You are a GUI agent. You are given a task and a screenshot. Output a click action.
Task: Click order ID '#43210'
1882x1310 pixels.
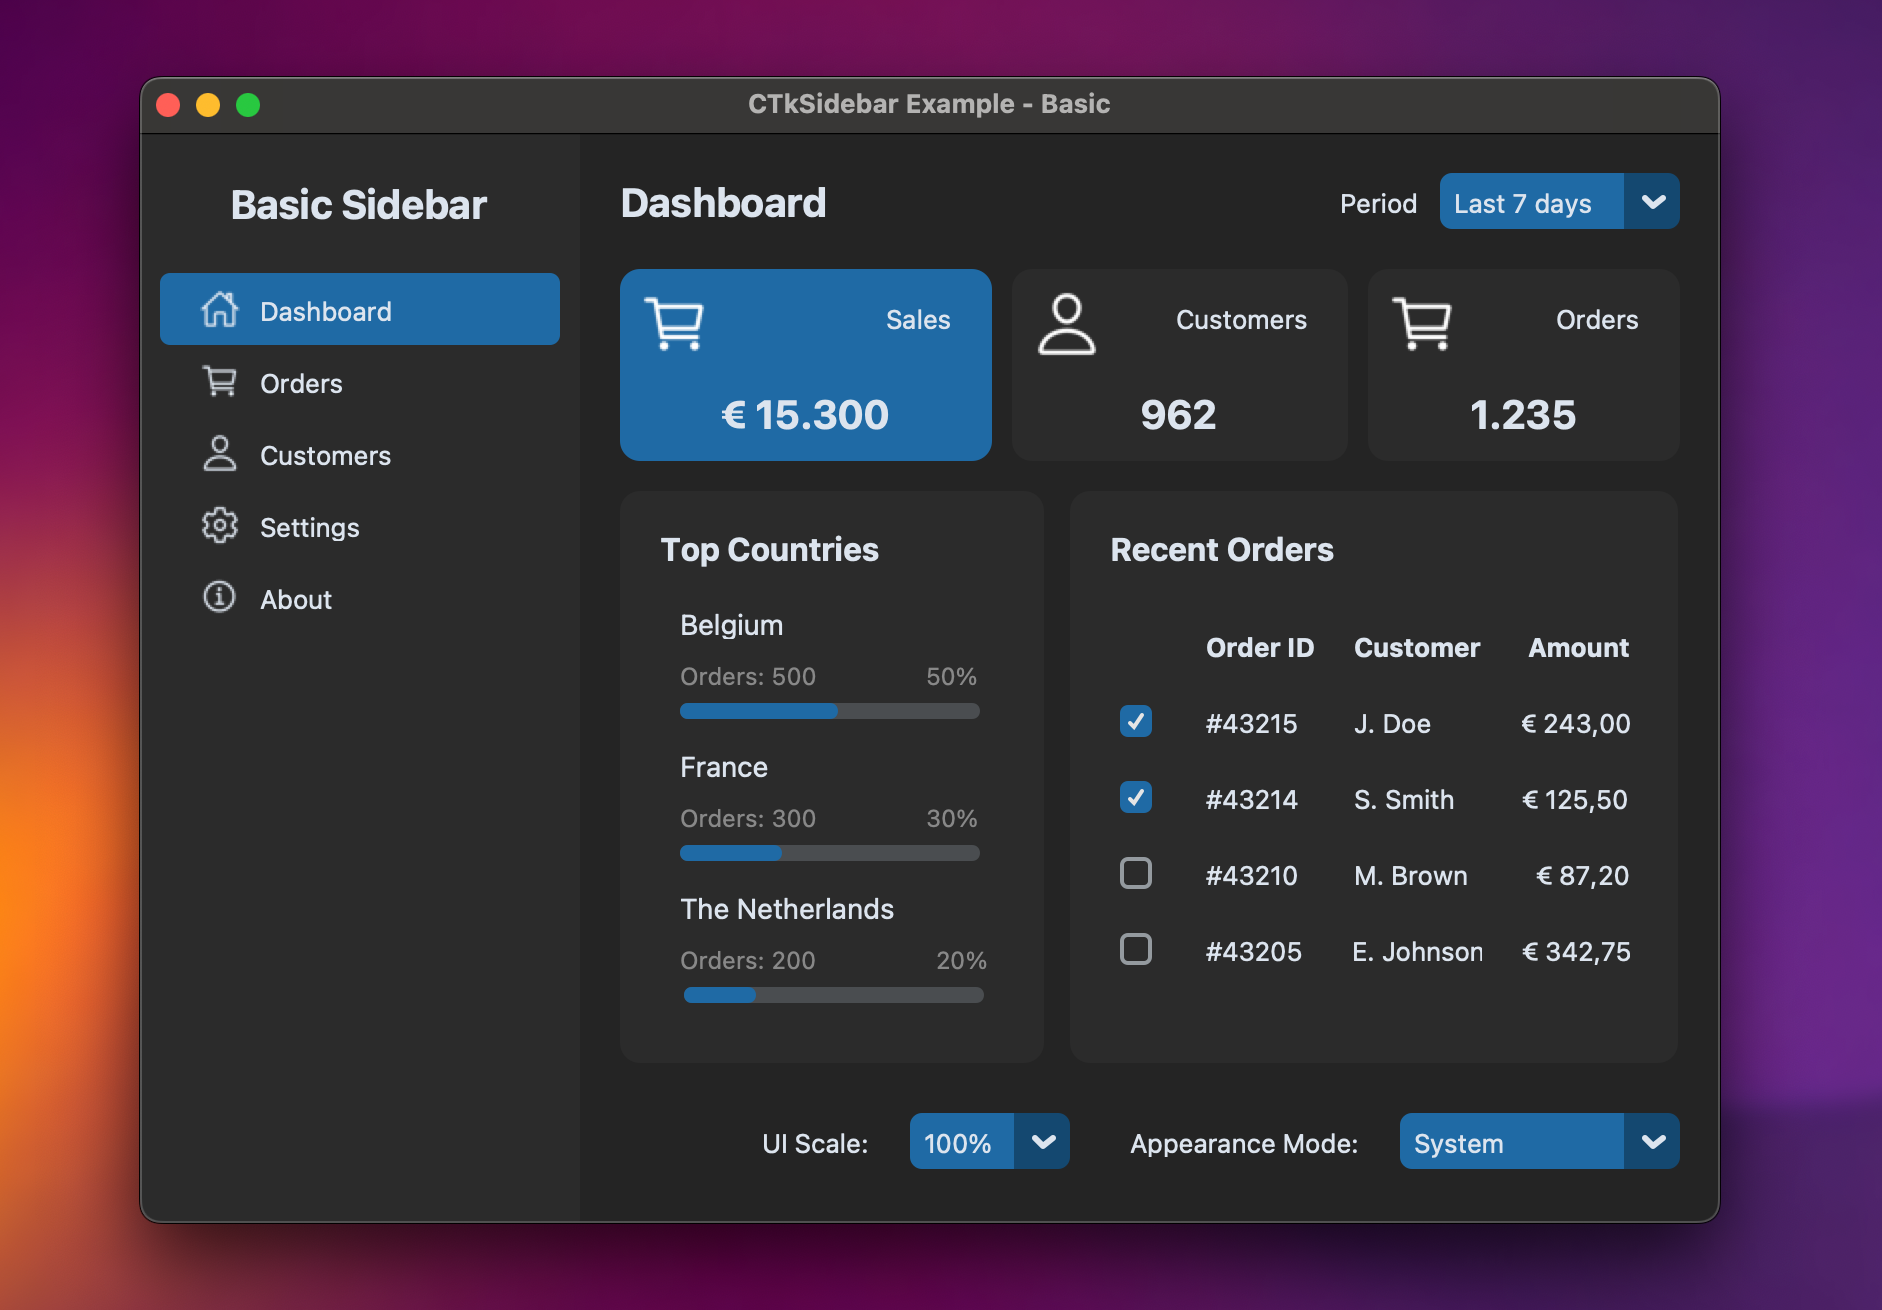(x=1251, y=875)
